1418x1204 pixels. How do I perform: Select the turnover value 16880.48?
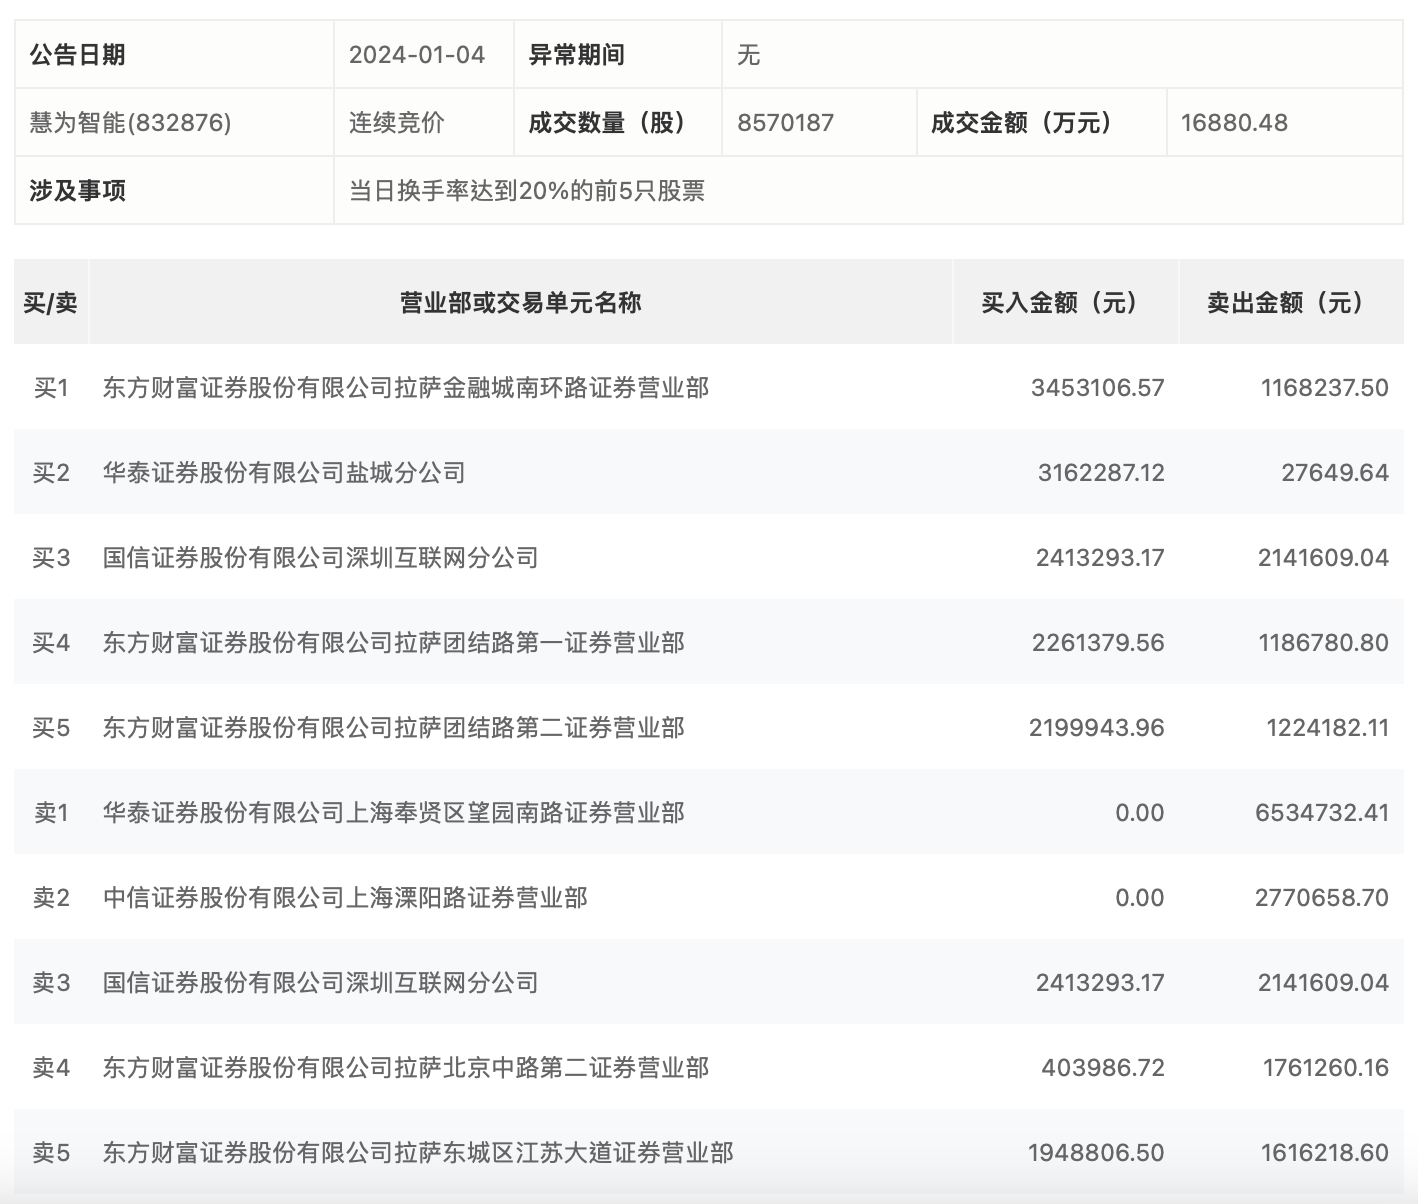pyautogui.click(x=1234, y=122)
